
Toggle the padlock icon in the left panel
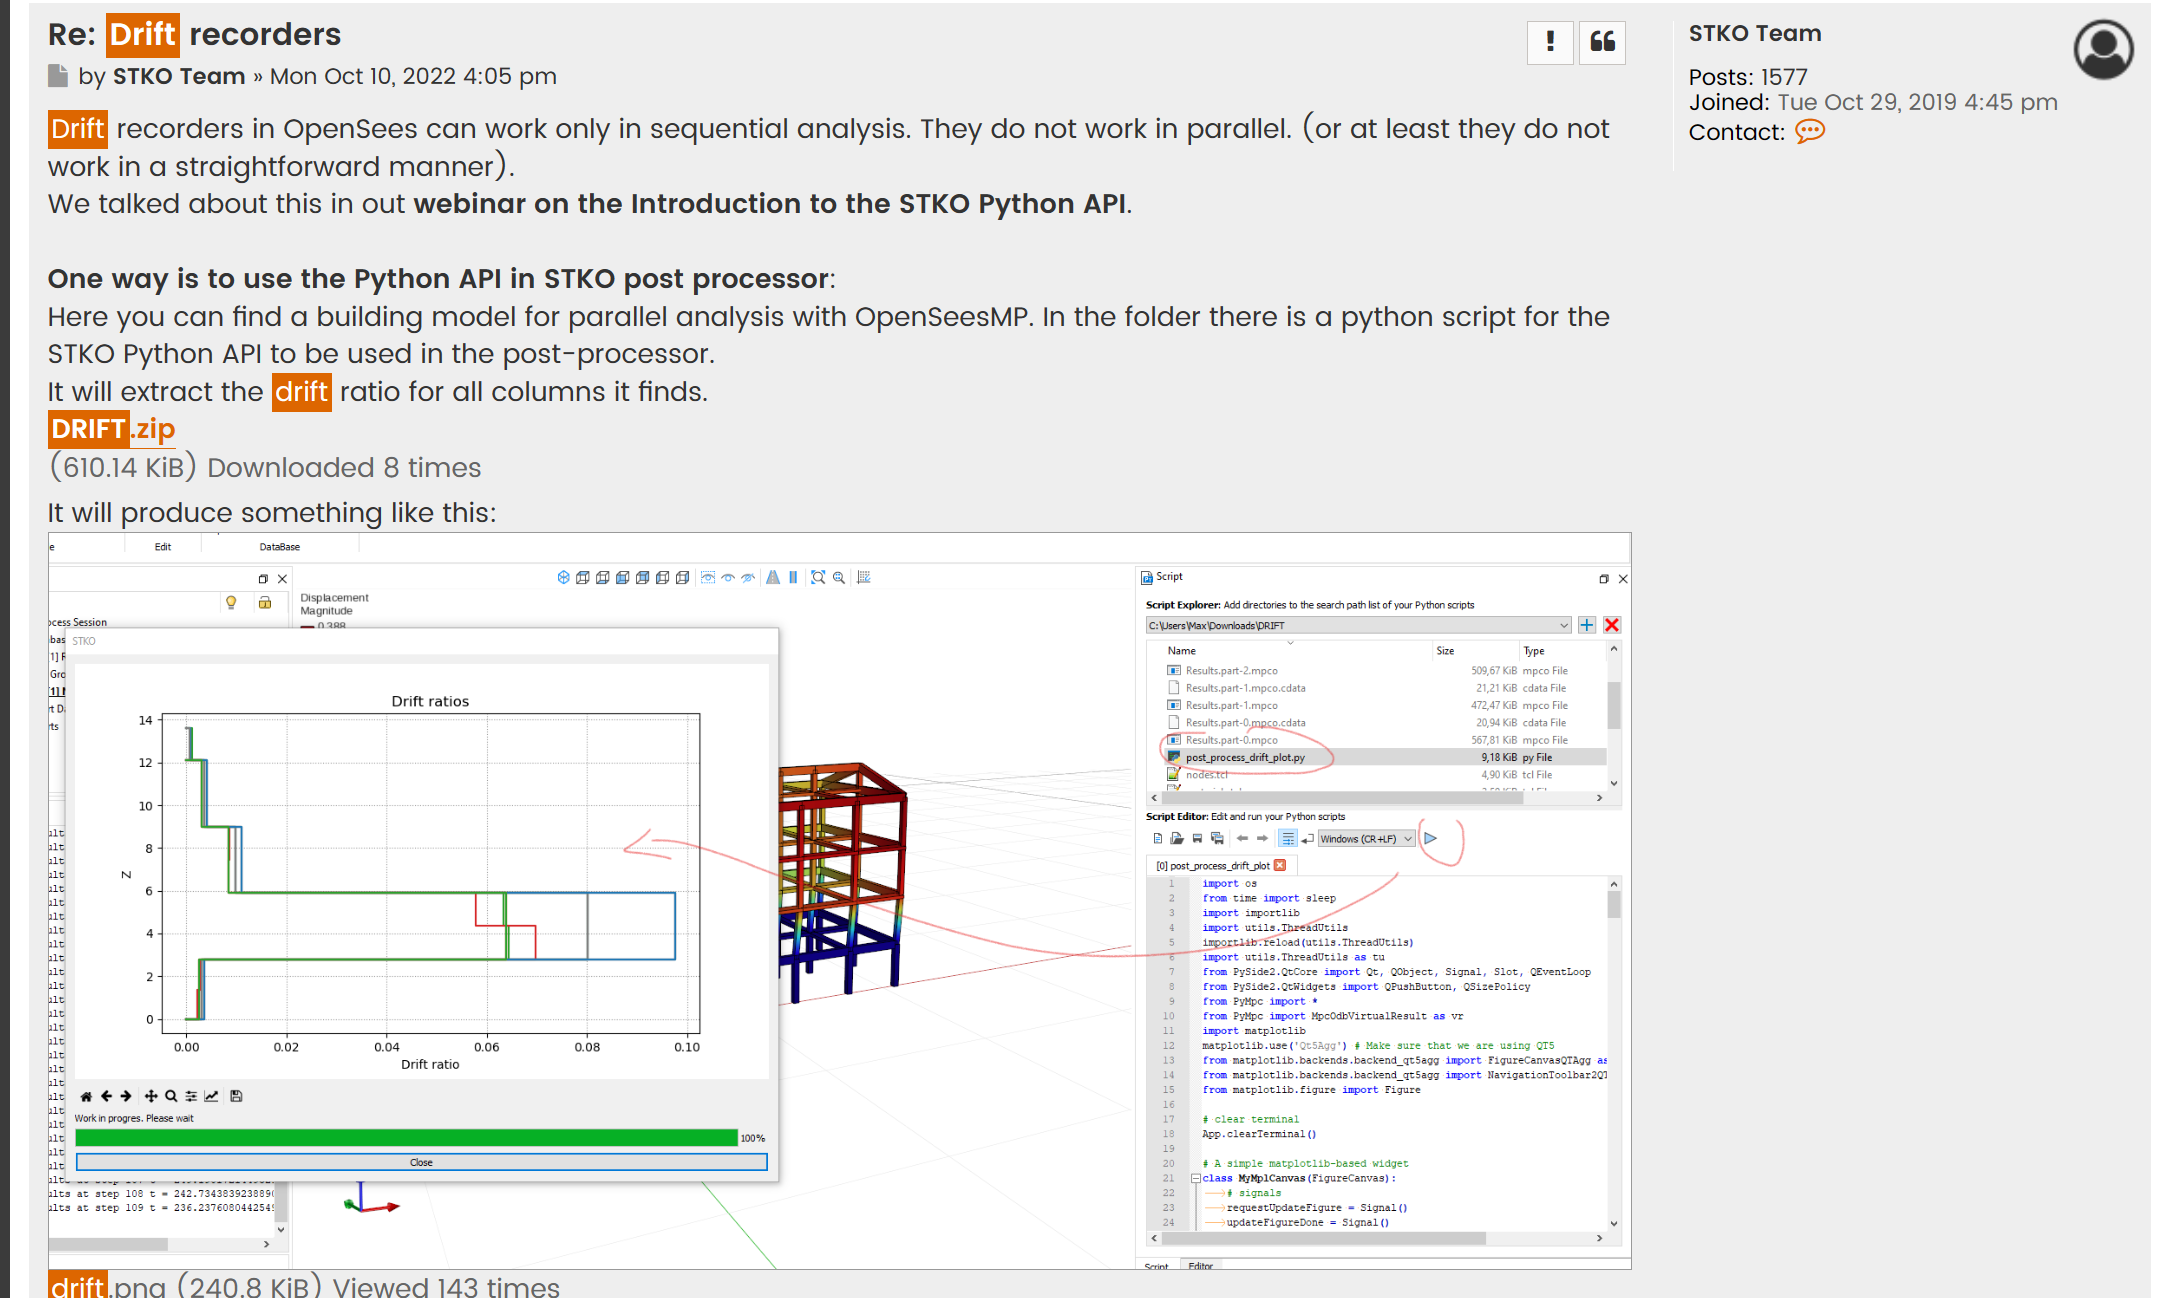tap(265, 602)
